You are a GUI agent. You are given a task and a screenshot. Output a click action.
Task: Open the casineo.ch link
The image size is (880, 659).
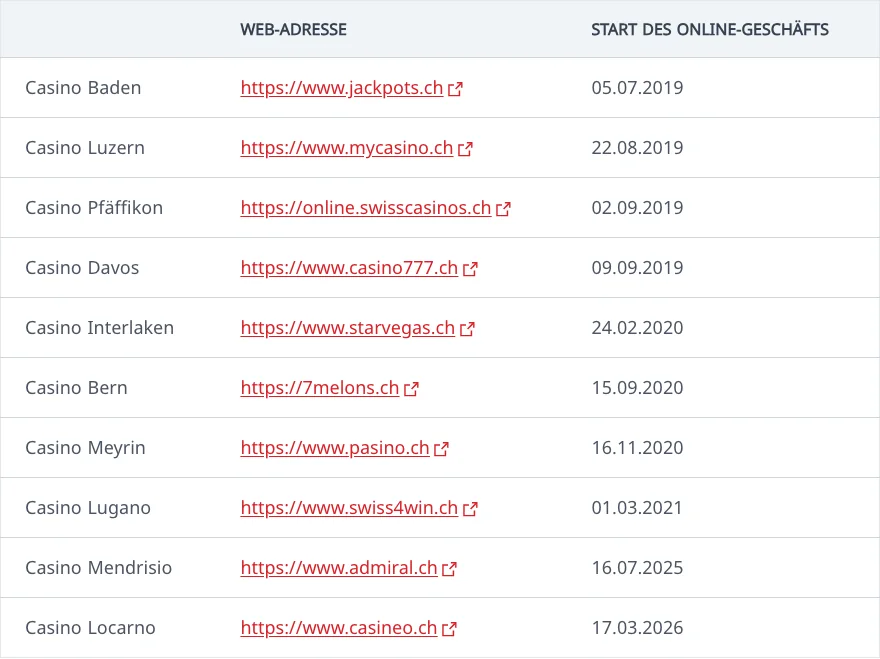point(339,629)
